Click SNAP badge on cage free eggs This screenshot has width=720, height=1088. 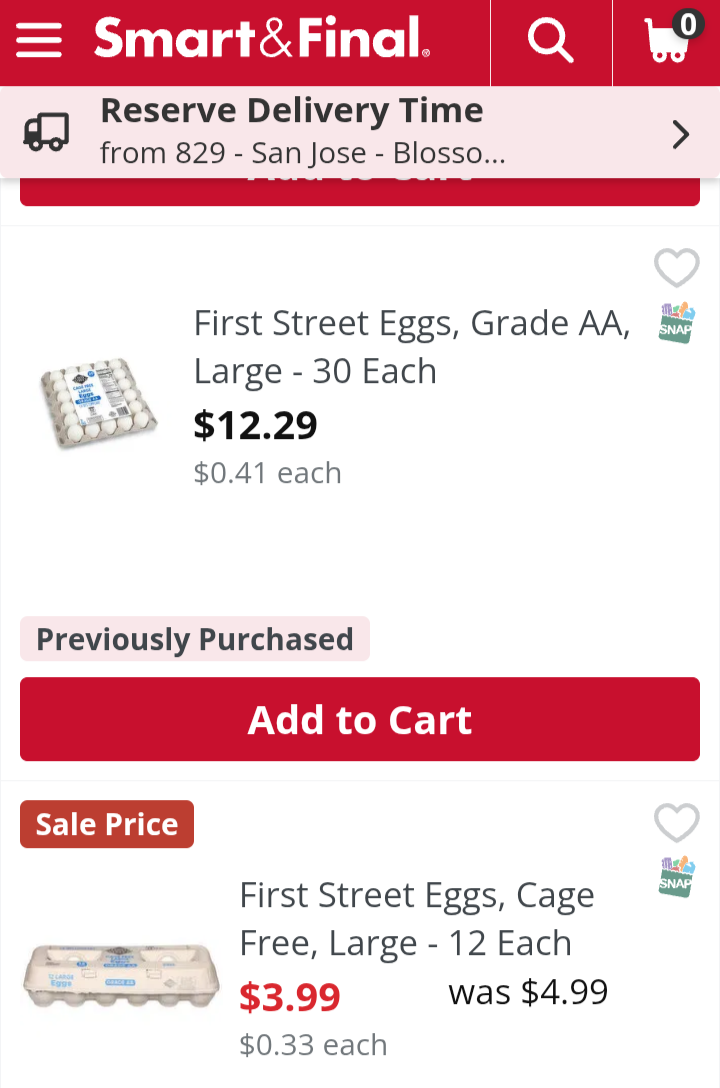click(677, 877)
